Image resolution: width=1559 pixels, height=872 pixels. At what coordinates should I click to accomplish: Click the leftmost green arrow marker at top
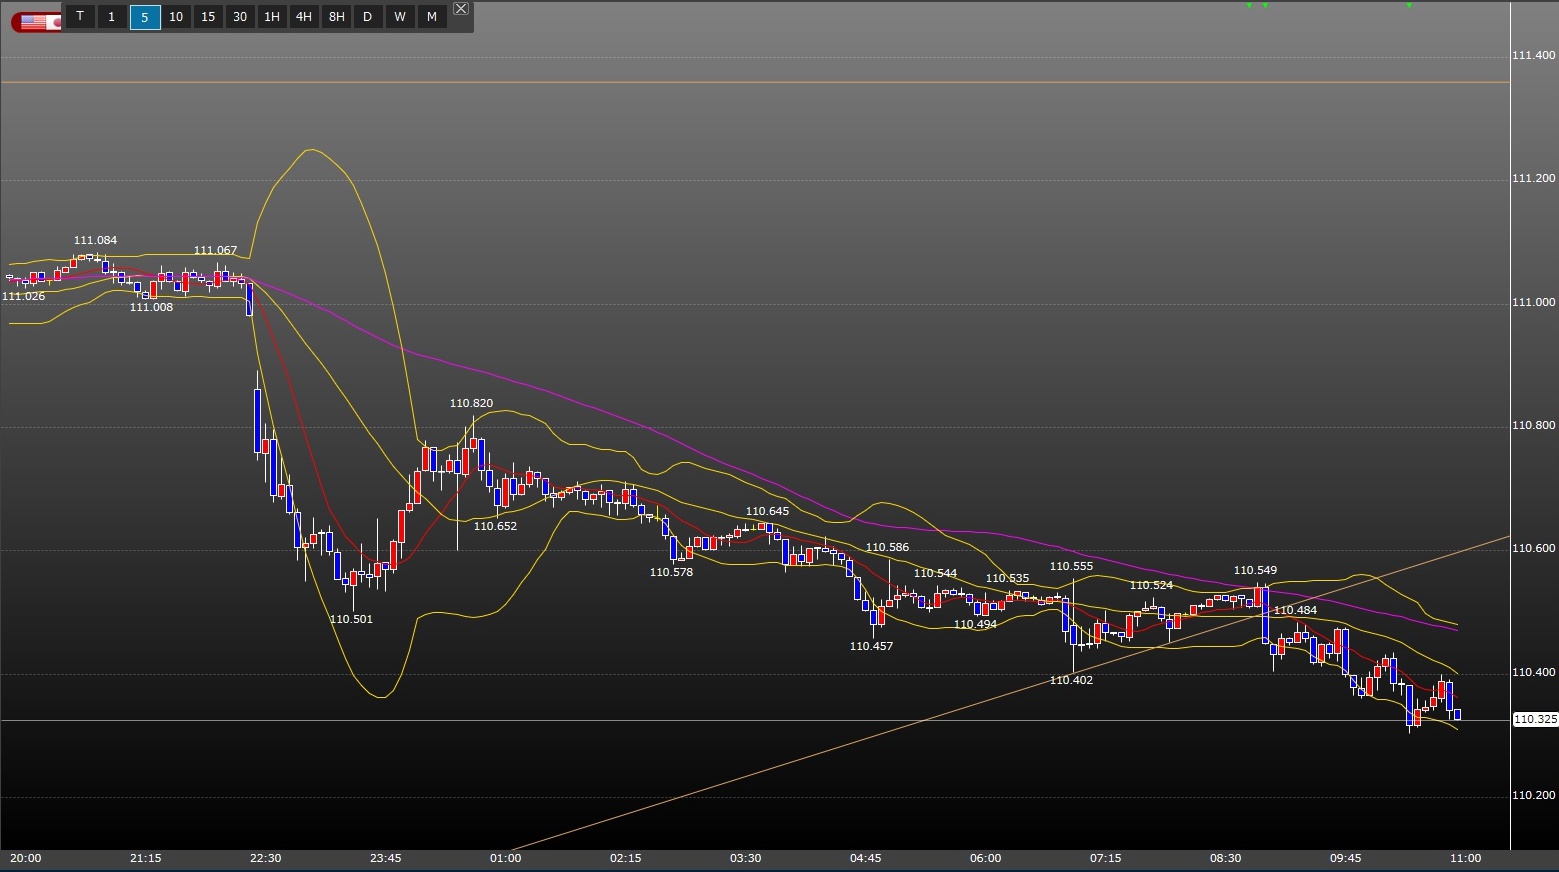[x=1249, y=6]
